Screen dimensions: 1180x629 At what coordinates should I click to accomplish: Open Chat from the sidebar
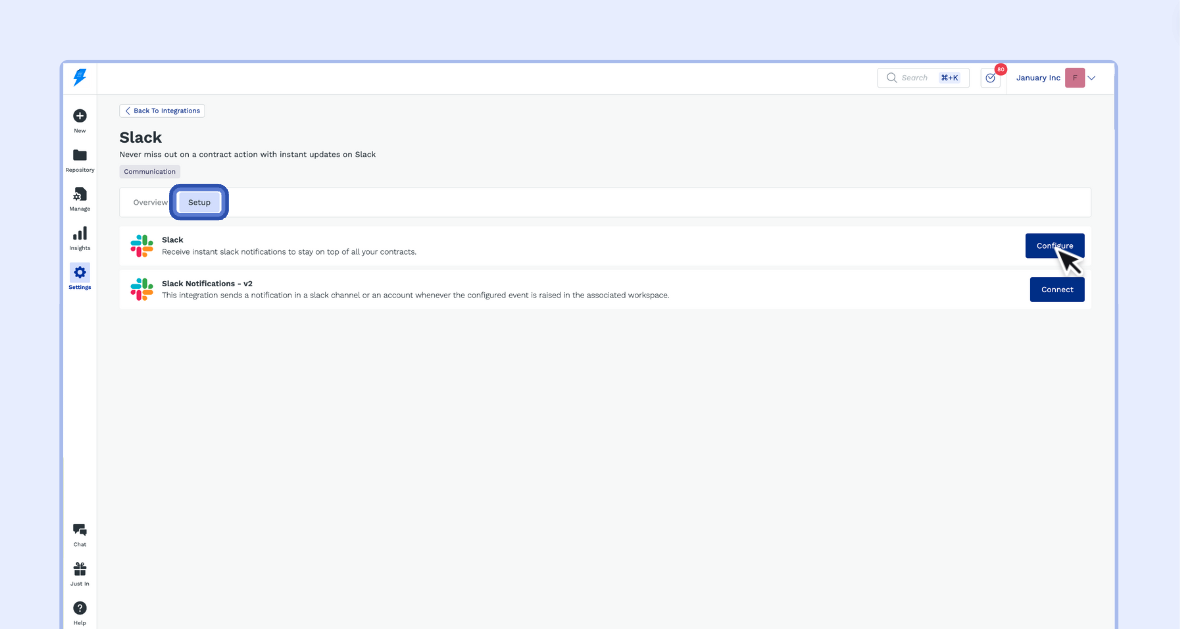click(x=80, y=534)
